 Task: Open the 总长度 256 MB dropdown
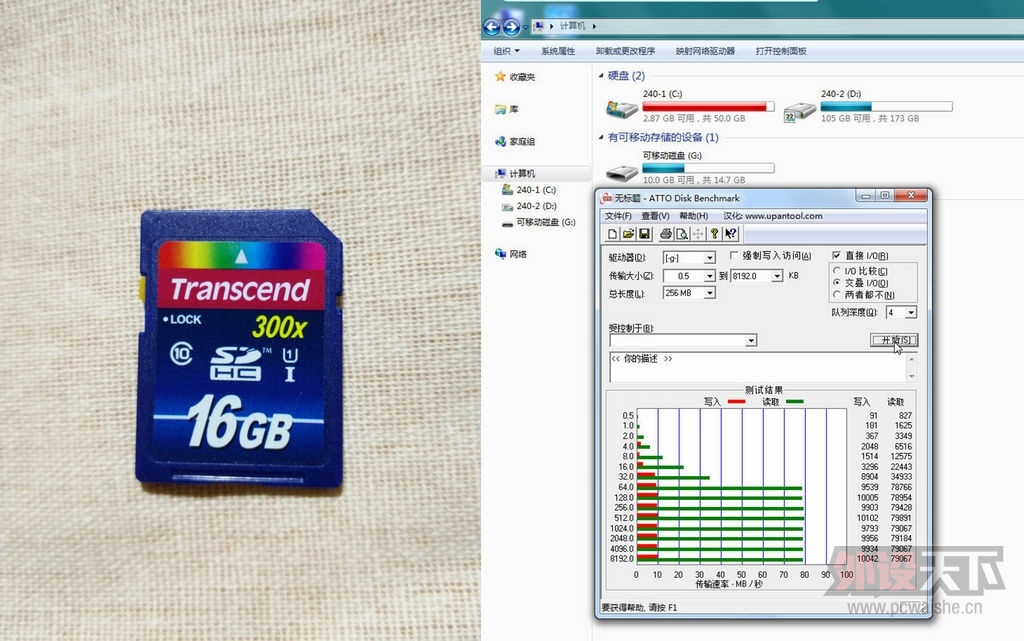click(709, 294)
